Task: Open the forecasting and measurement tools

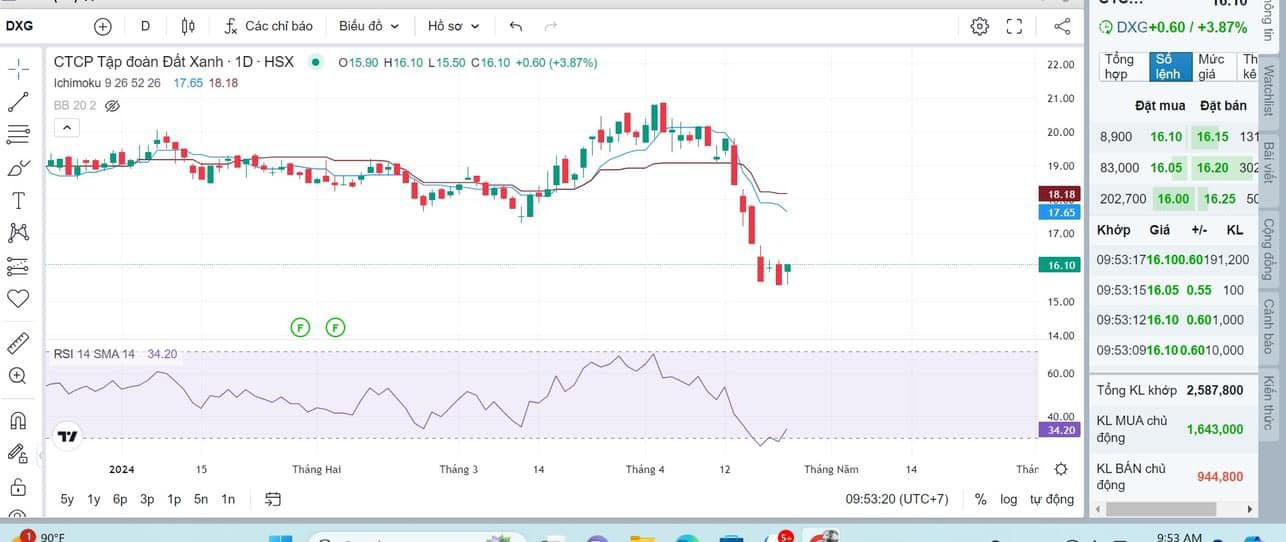Action: 18,266
